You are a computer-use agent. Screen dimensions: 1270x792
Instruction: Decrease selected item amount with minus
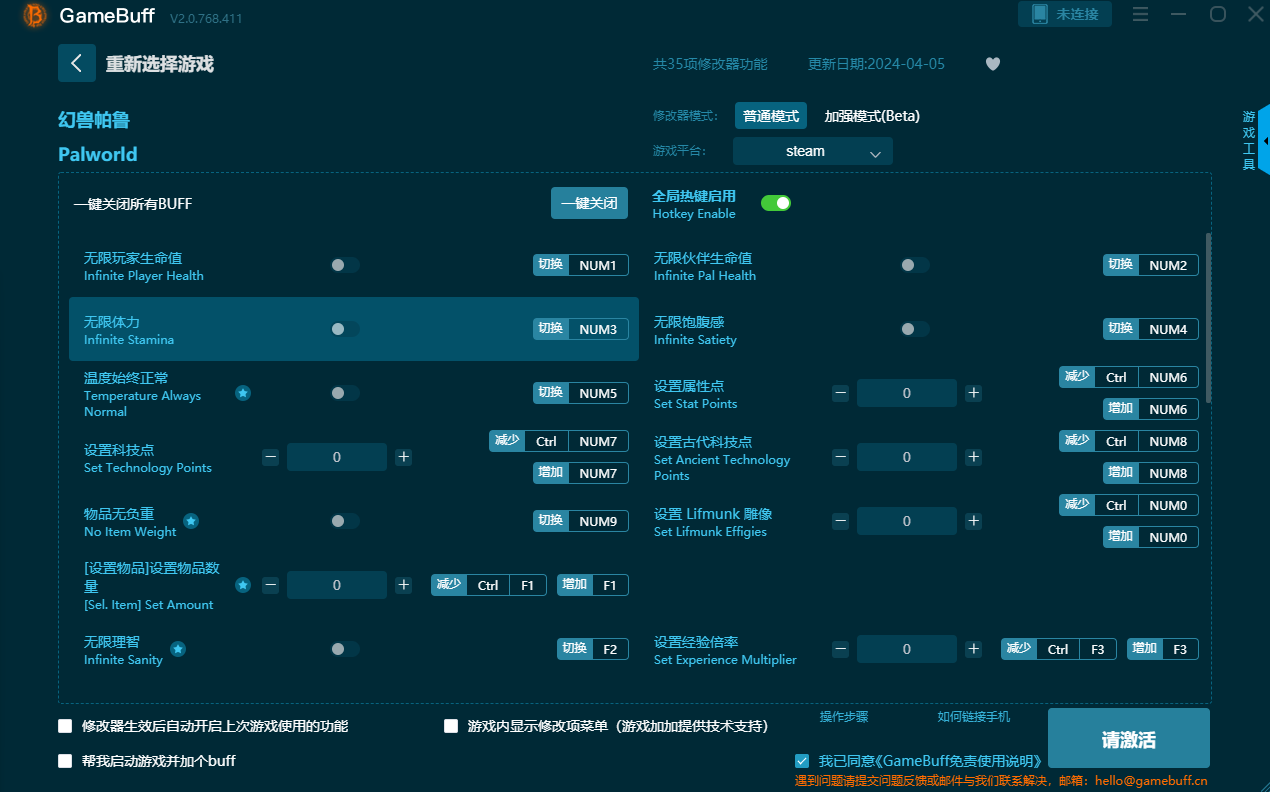coord(271,585)
